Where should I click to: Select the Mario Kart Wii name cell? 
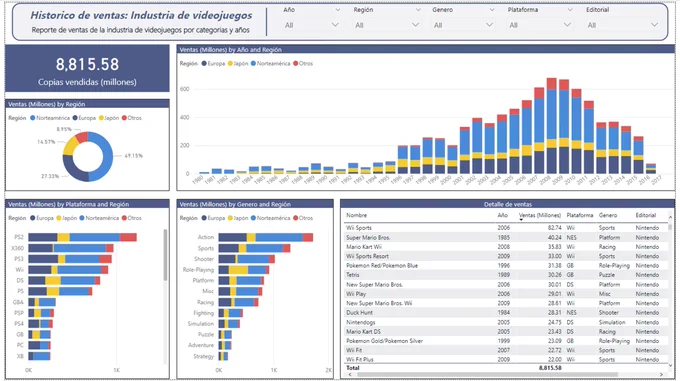pyautogui.click(x=364, y=247)
